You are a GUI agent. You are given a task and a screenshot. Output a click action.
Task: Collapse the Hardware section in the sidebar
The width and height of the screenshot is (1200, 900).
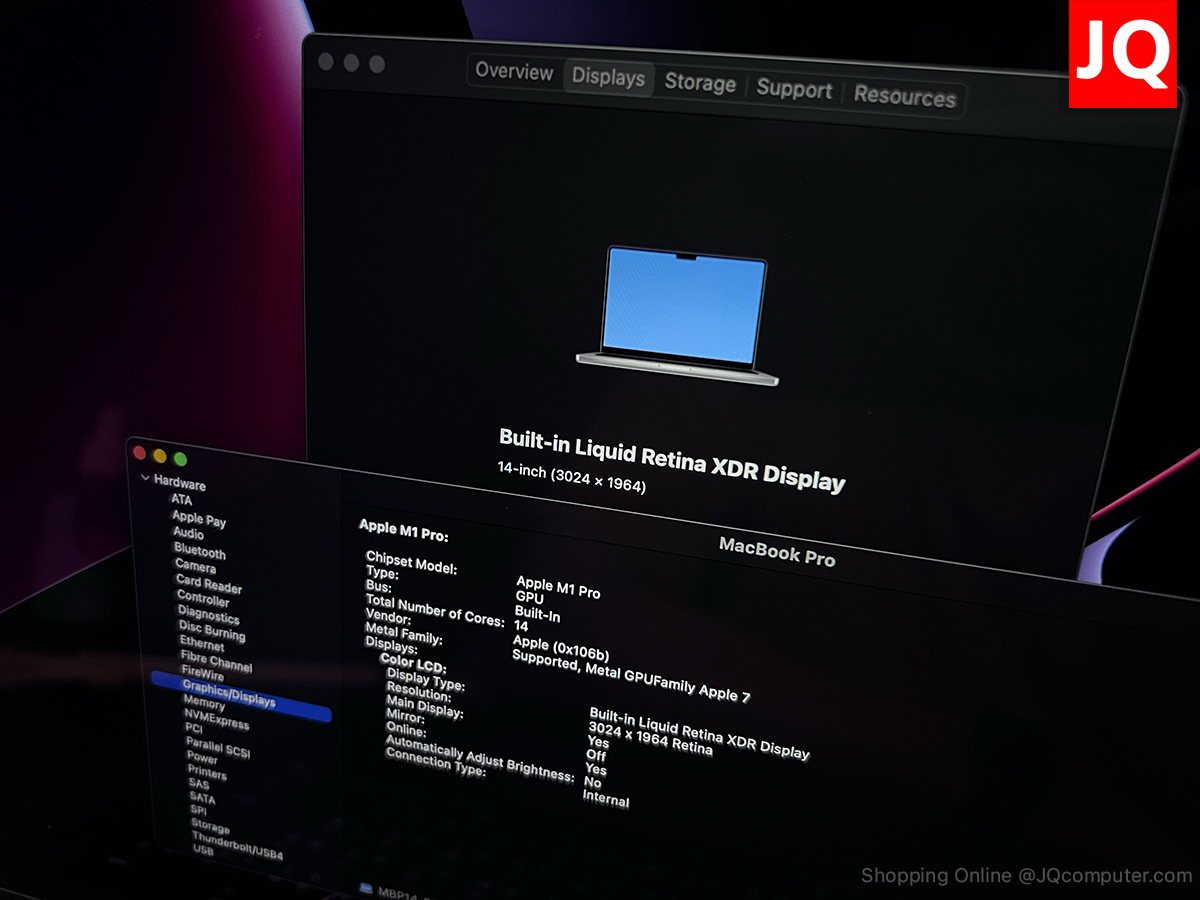point(147,479)
